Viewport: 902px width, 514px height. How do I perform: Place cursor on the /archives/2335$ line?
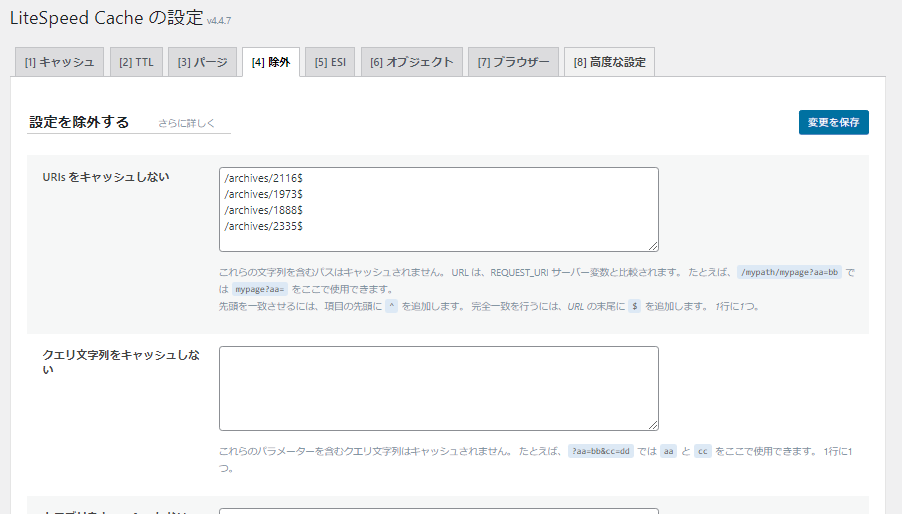[x=264, y=226]
